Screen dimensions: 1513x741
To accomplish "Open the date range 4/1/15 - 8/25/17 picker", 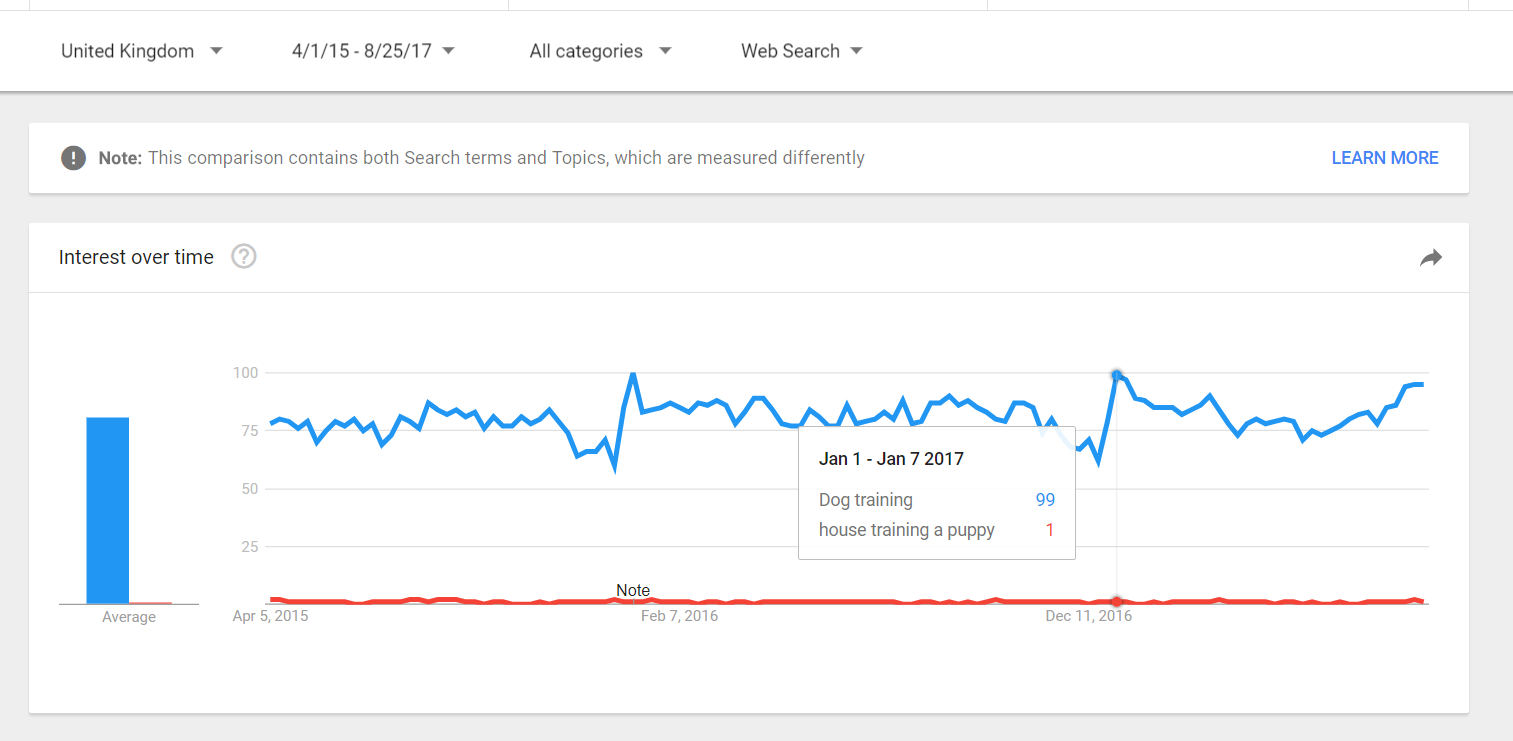I will [371, 50].
